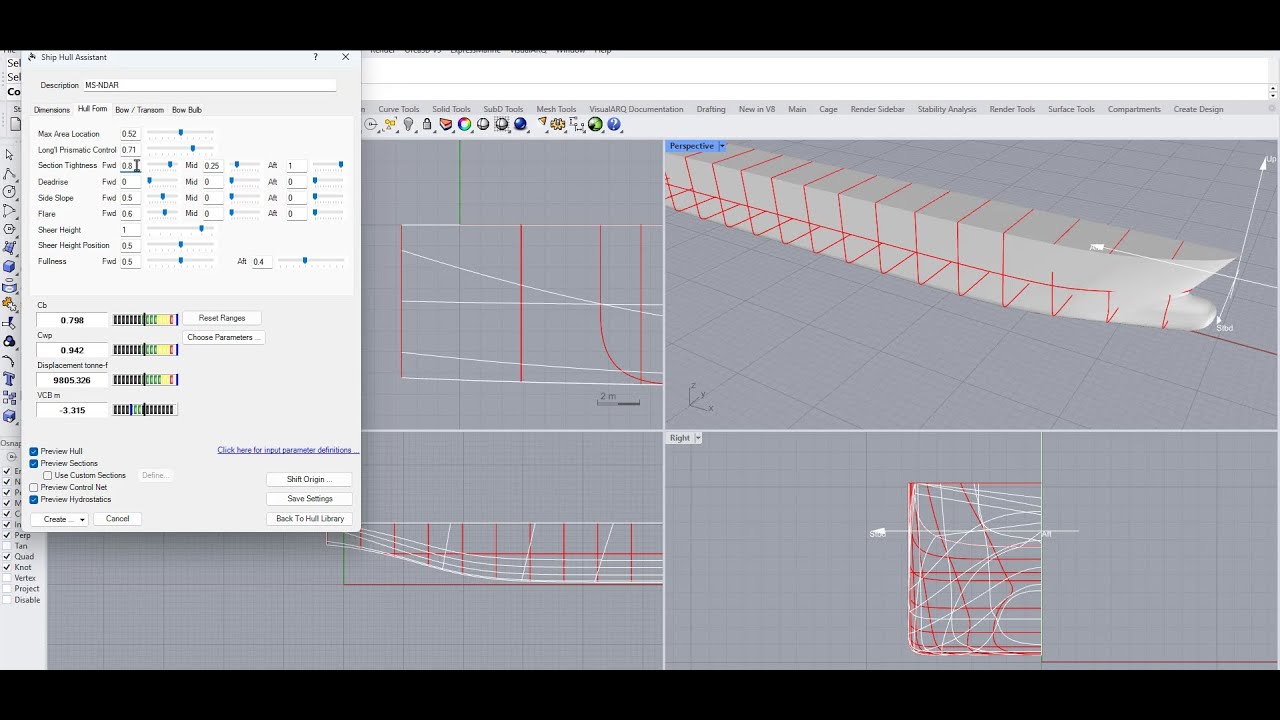Click the Displacement tonne-f value field
Screen dimensions: 1280x720
pos(72,380)
